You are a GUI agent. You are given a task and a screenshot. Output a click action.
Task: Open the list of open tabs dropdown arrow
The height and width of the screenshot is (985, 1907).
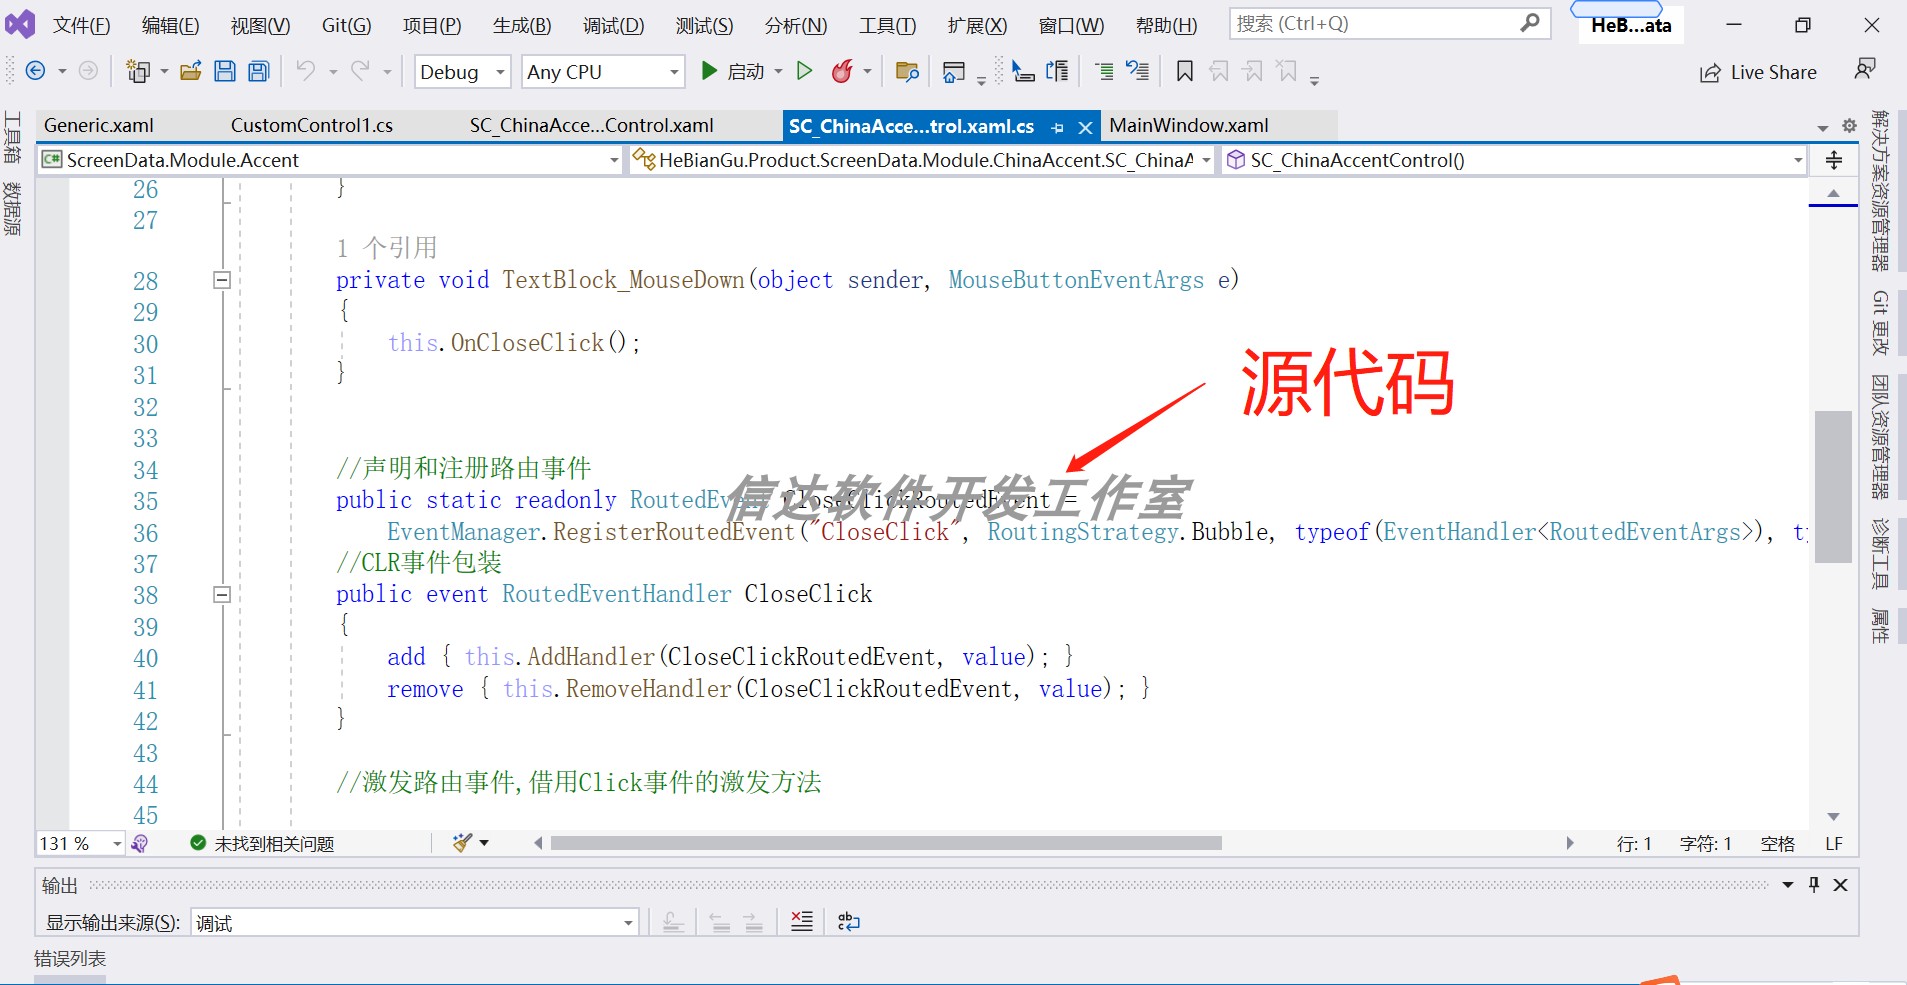1822,127
